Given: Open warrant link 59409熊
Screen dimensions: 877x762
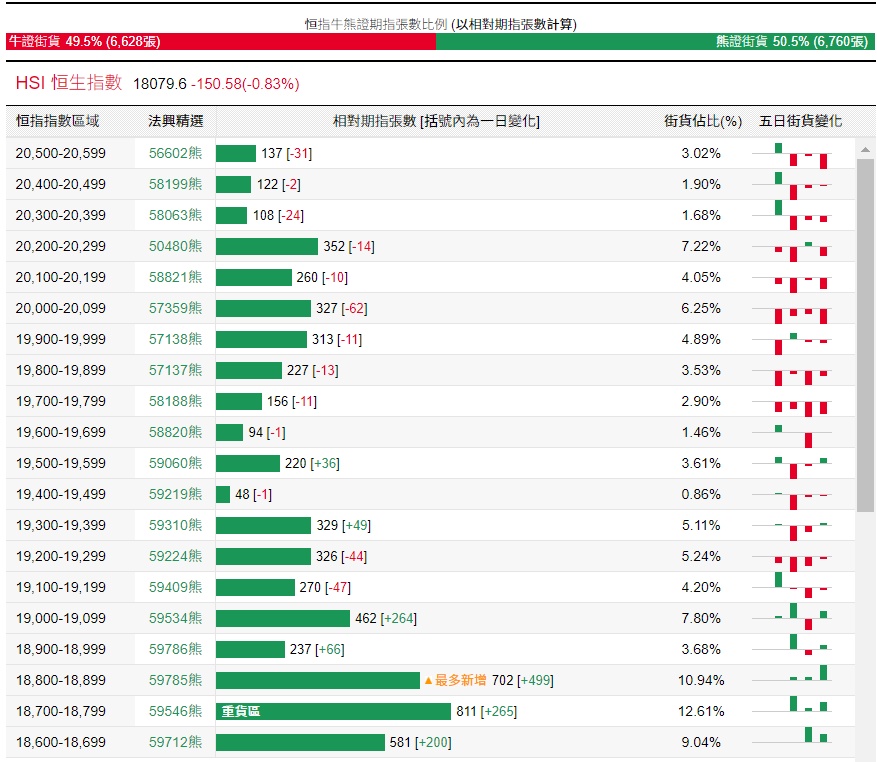Looking at the screenshot, I should [175, 587].
